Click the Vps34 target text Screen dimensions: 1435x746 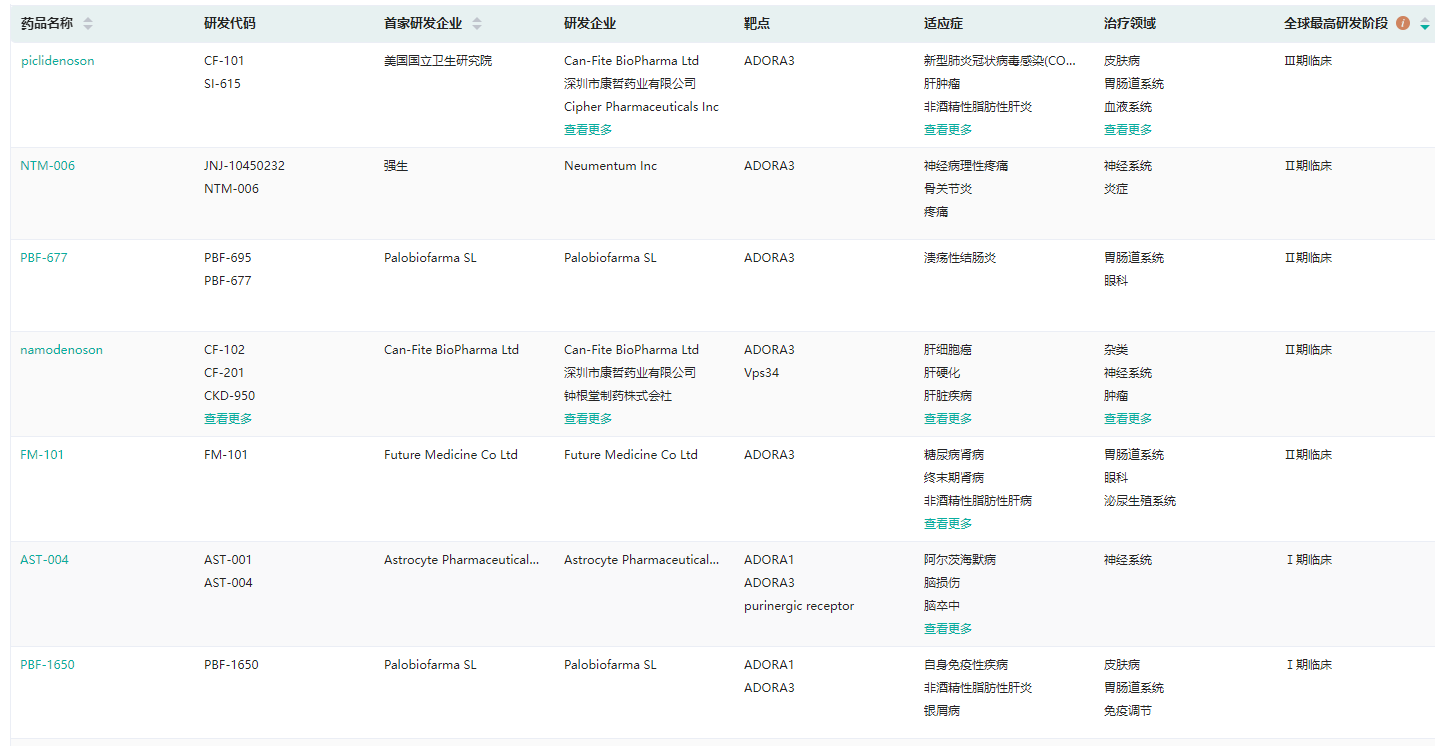[761, 373]
